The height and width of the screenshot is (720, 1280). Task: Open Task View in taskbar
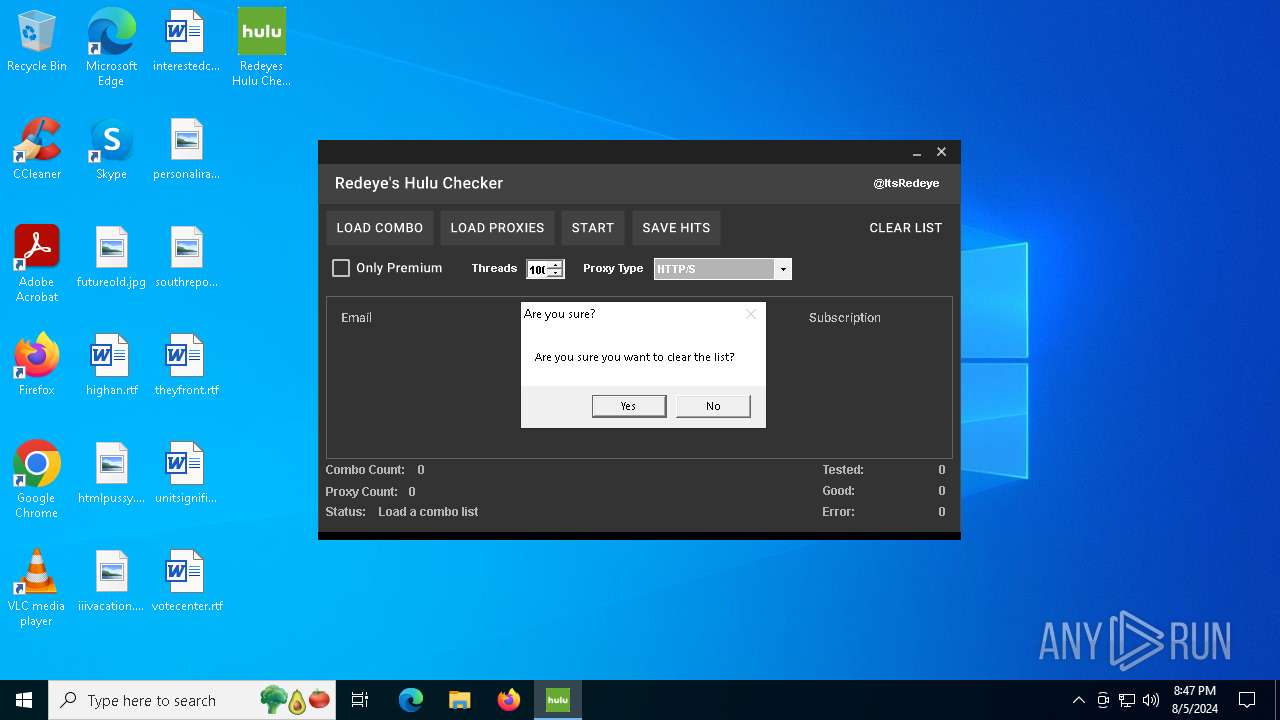pyautogui.click(x=360, y=700)
